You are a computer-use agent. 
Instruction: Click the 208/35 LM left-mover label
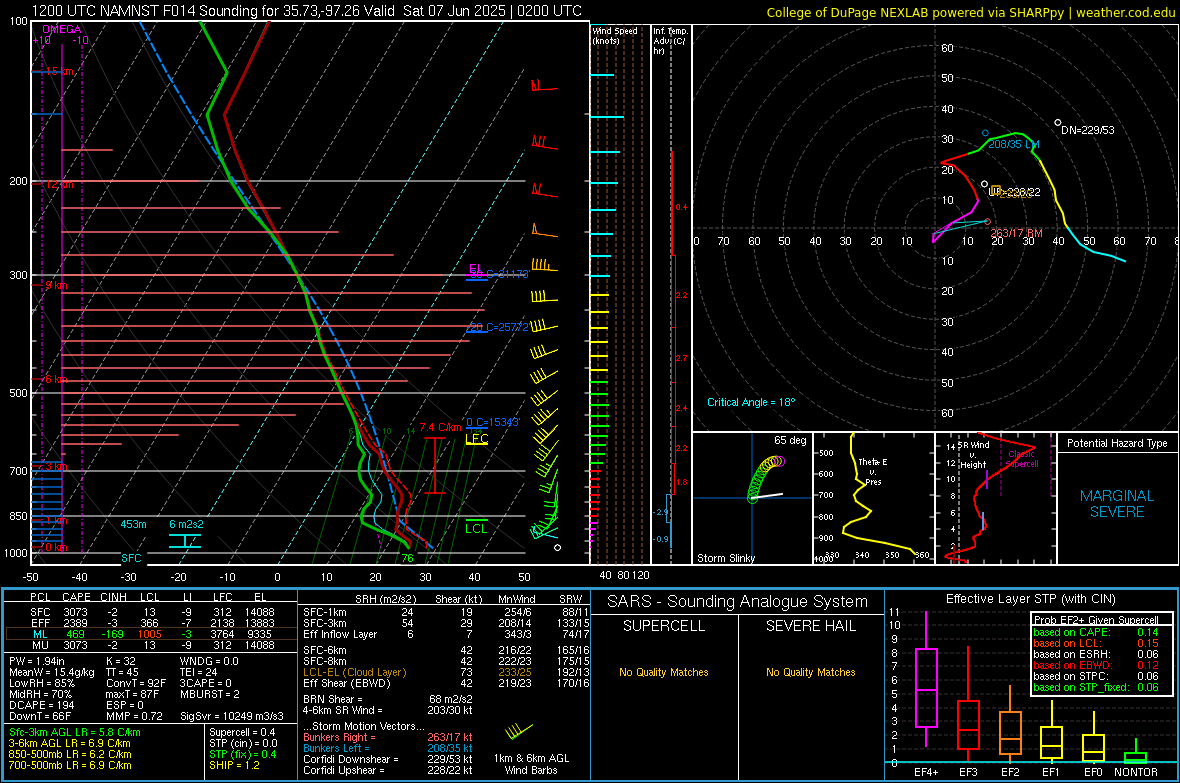pyautogui.click(x=1013, y=144)
